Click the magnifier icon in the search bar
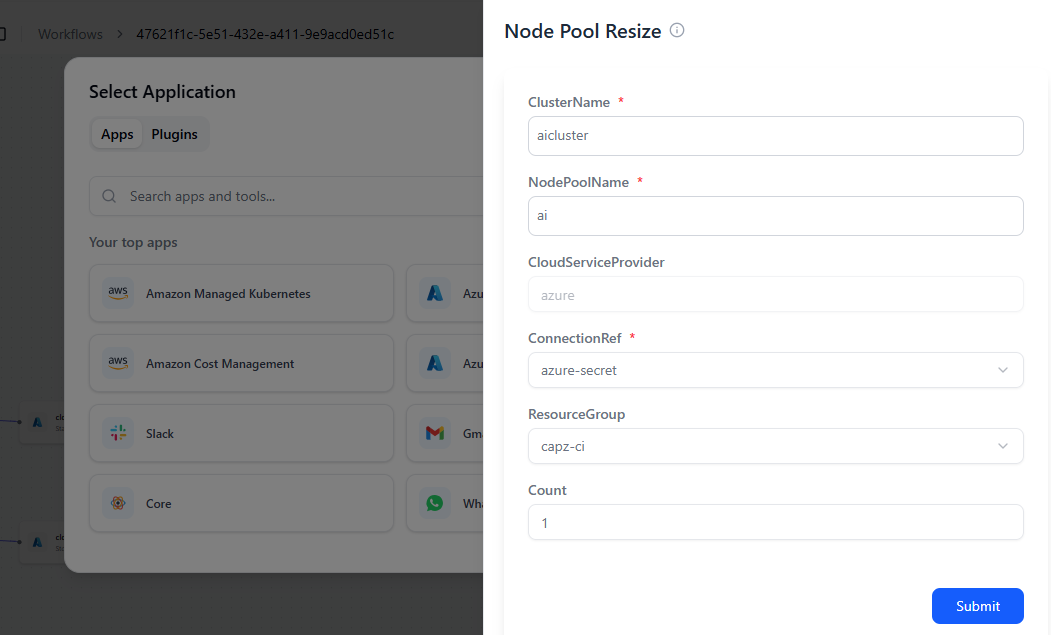Screen dimensions: 1051x635 coord(110,197)
